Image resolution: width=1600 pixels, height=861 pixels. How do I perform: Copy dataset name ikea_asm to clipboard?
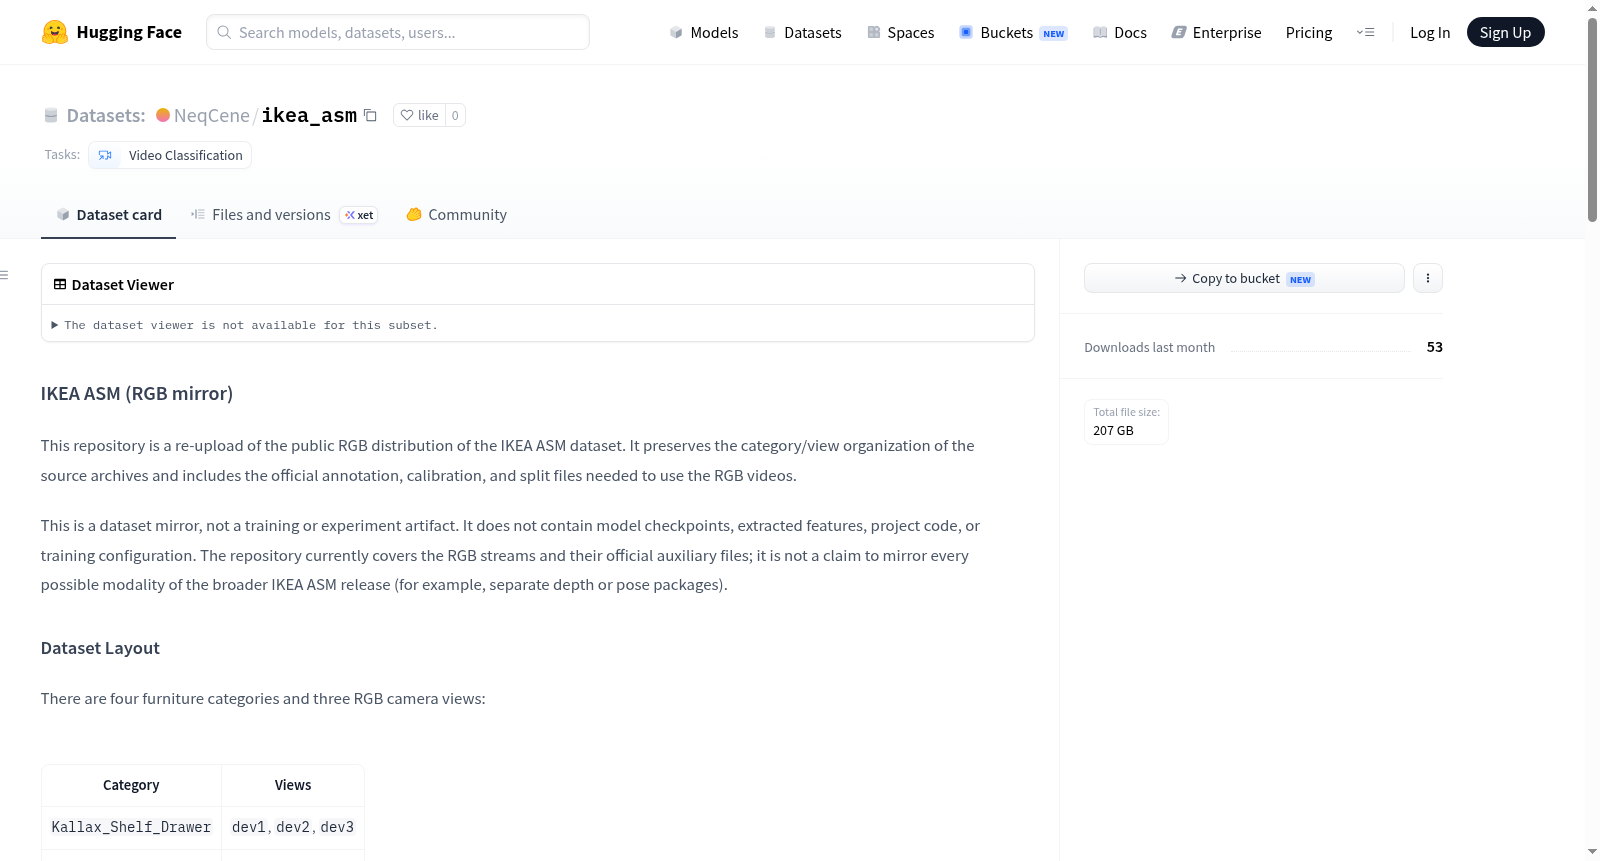(x=370, y=115)
